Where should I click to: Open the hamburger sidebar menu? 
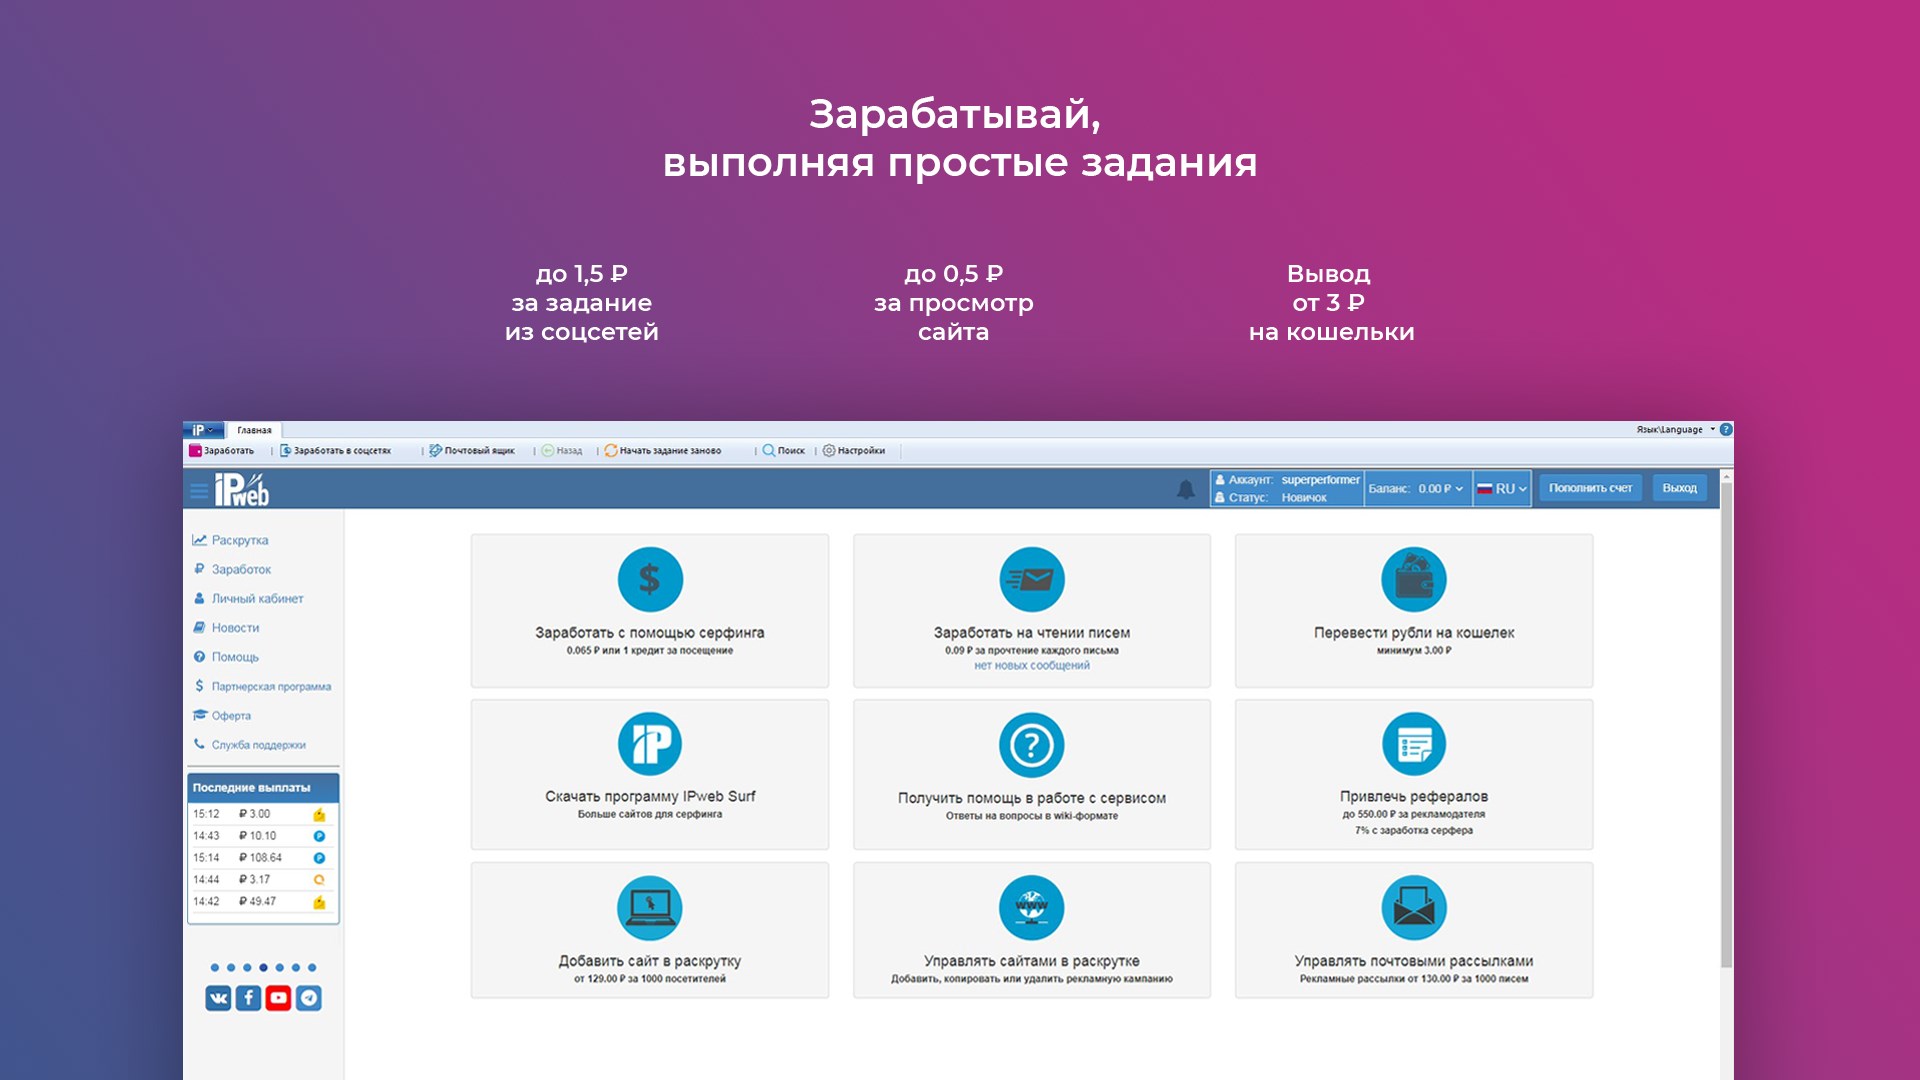click(199, 490)
